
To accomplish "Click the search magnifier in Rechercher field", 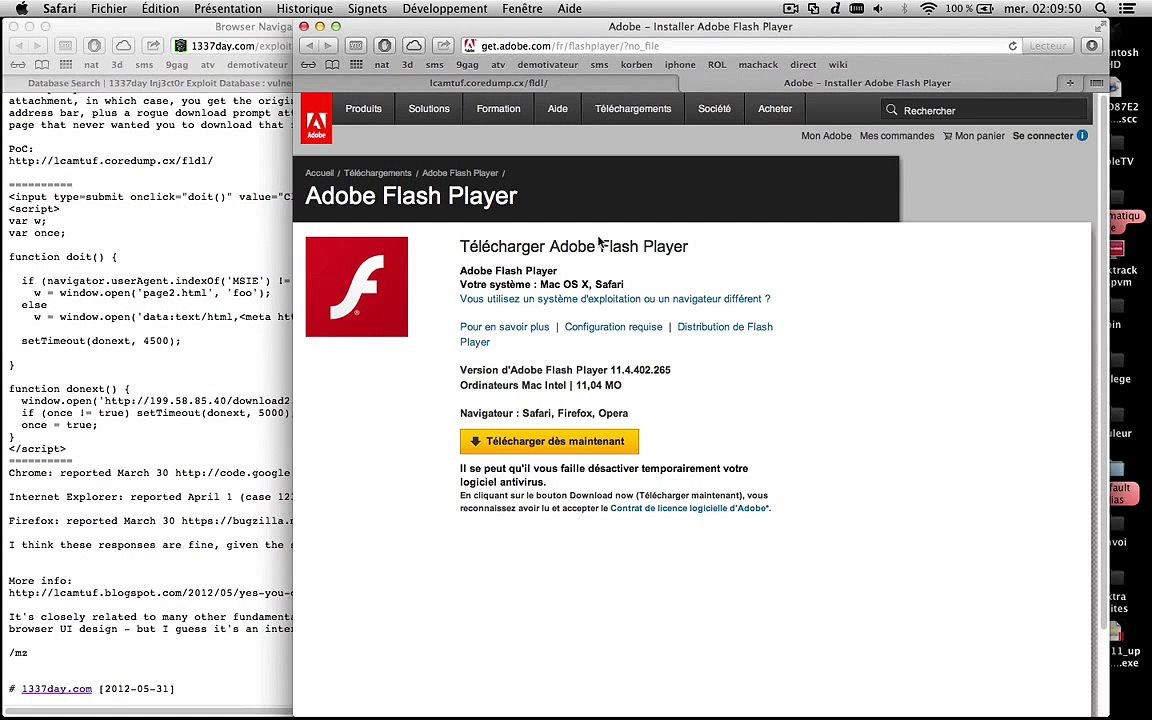I will click(x=891, y=110).
